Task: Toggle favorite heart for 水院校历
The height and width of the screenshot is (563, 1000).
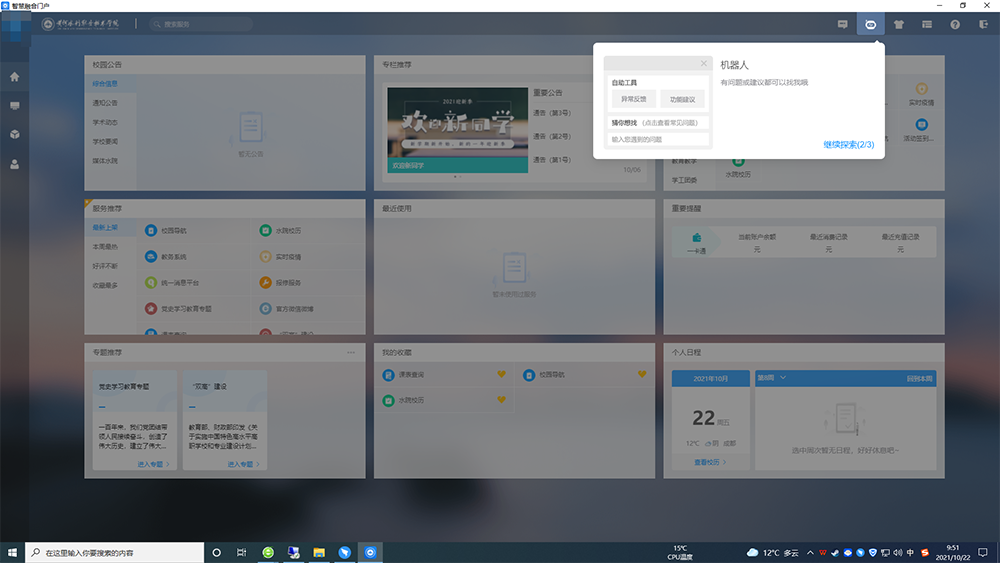Action: pos(502,400)
